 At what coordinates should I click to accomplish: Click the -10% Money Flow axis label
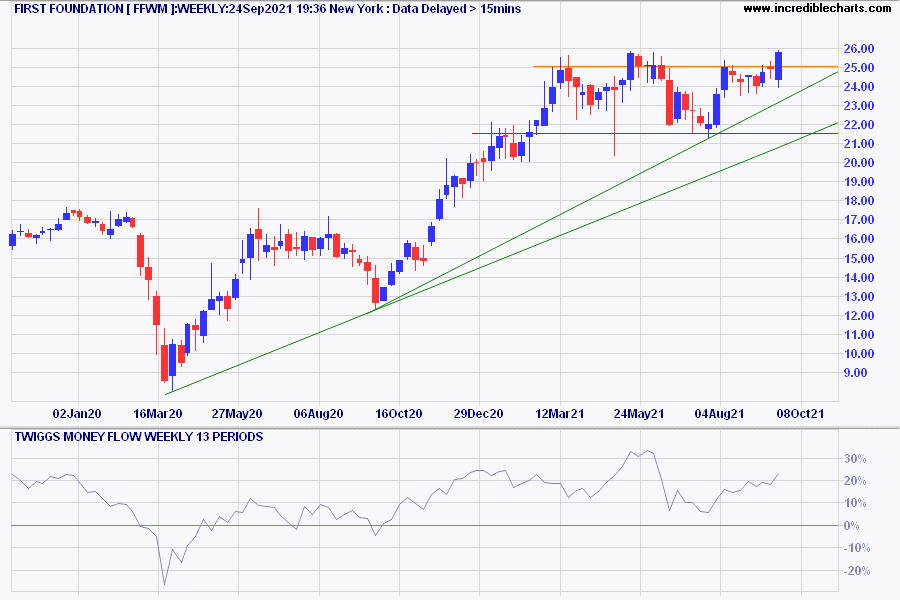click(856, 548)
